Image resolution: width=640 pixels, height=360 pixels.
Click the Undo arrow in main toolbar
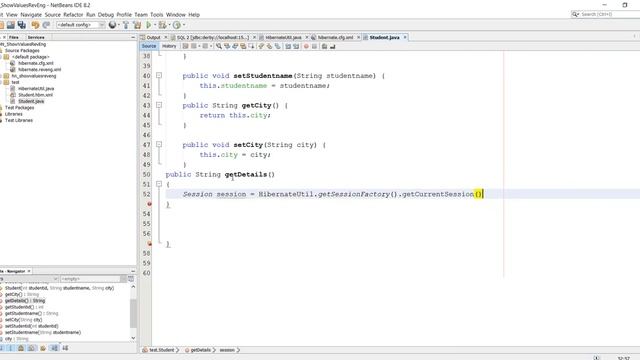click(36, 25)
